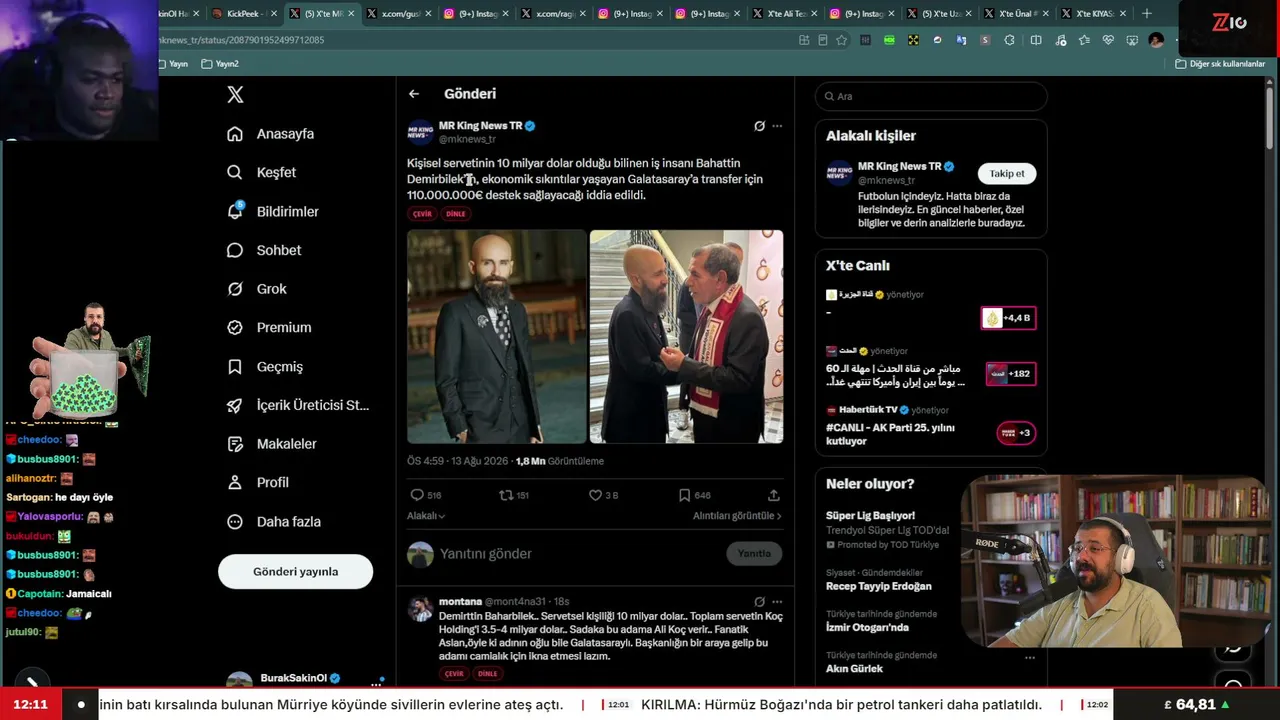Click the Grok icon on MR King News post

759,126
